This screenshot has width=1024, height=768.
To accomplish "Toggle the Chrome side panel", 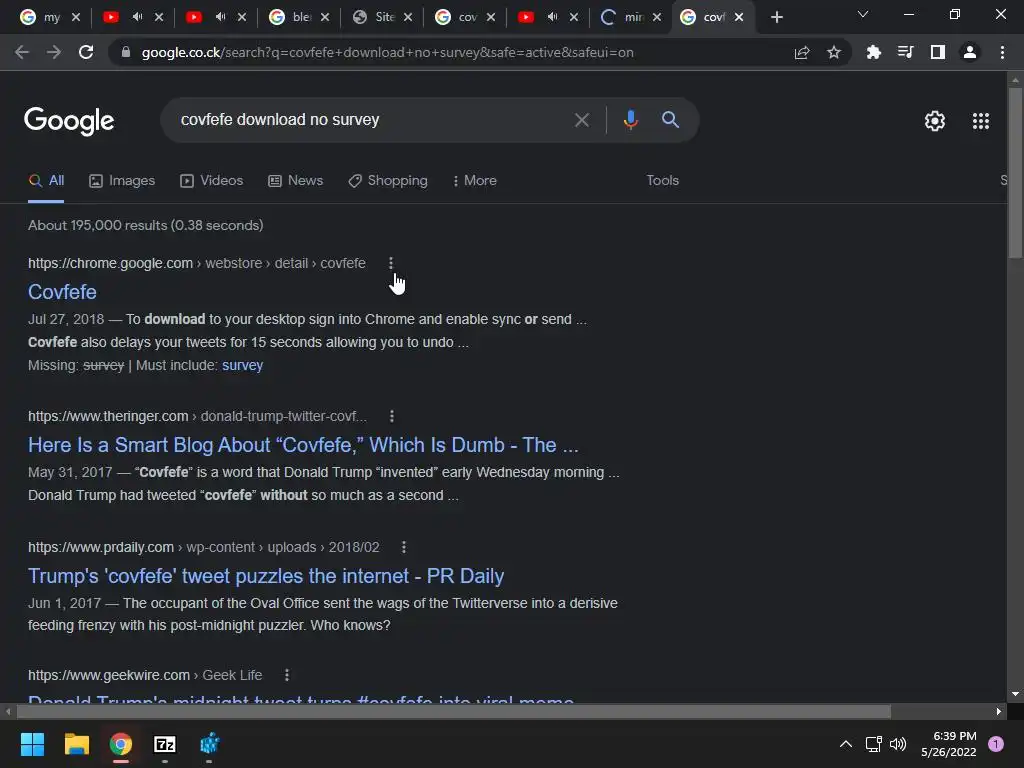I will point(938,52).
